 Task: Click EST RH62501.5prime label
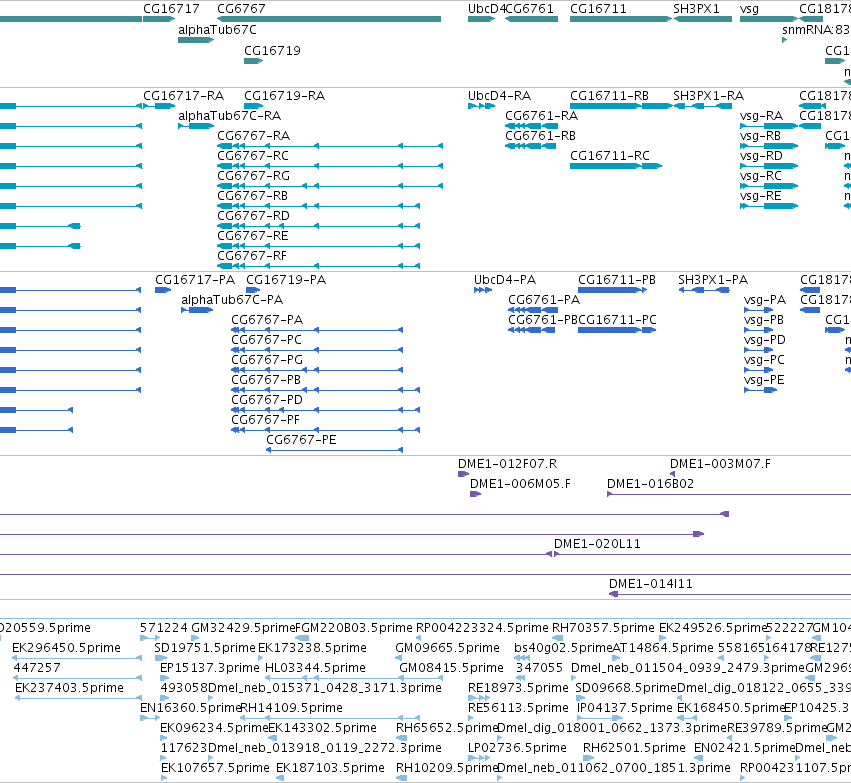pyautogui.click(x=634, y=748)
